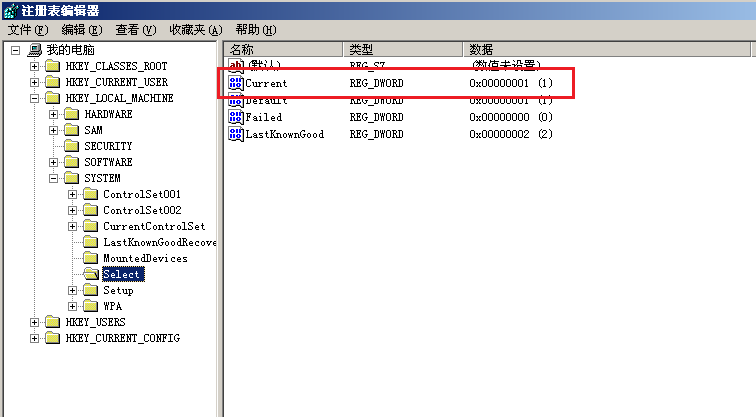Open the 编辑(E) menu

pos(82,30)
